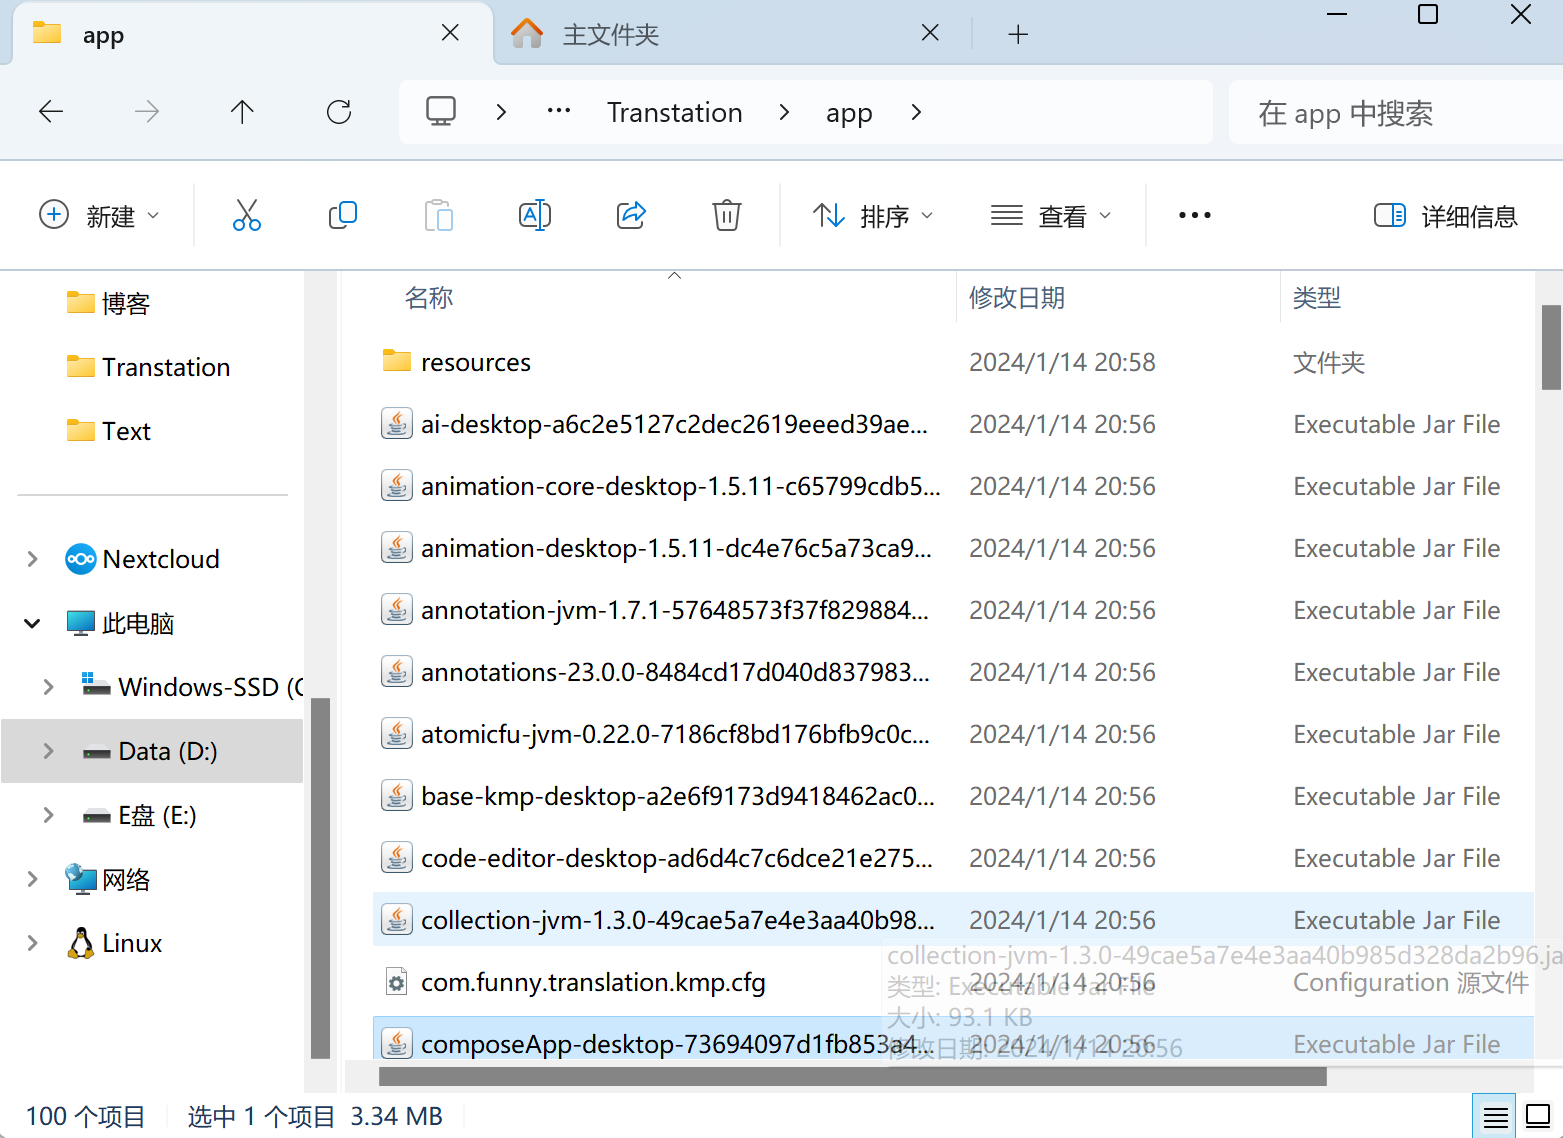Screen dimensions: 1563x1138
Task: Expand the E盘 (E:) drive node
Action: tap(48, 815)
